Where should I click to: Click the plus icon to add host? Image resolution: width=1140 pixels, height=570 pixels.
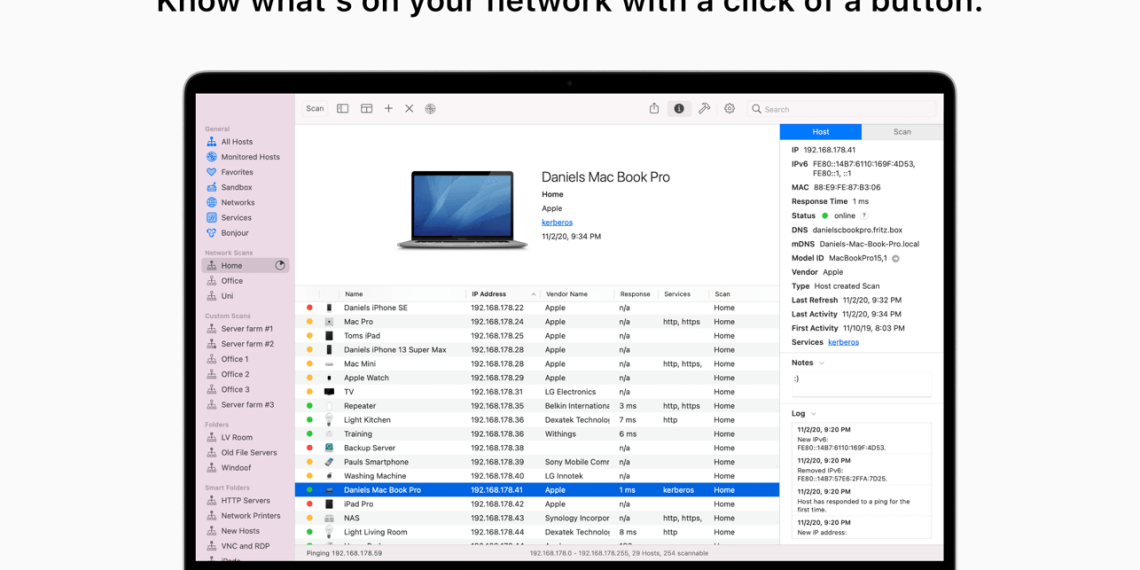click(x=388, y=109)
